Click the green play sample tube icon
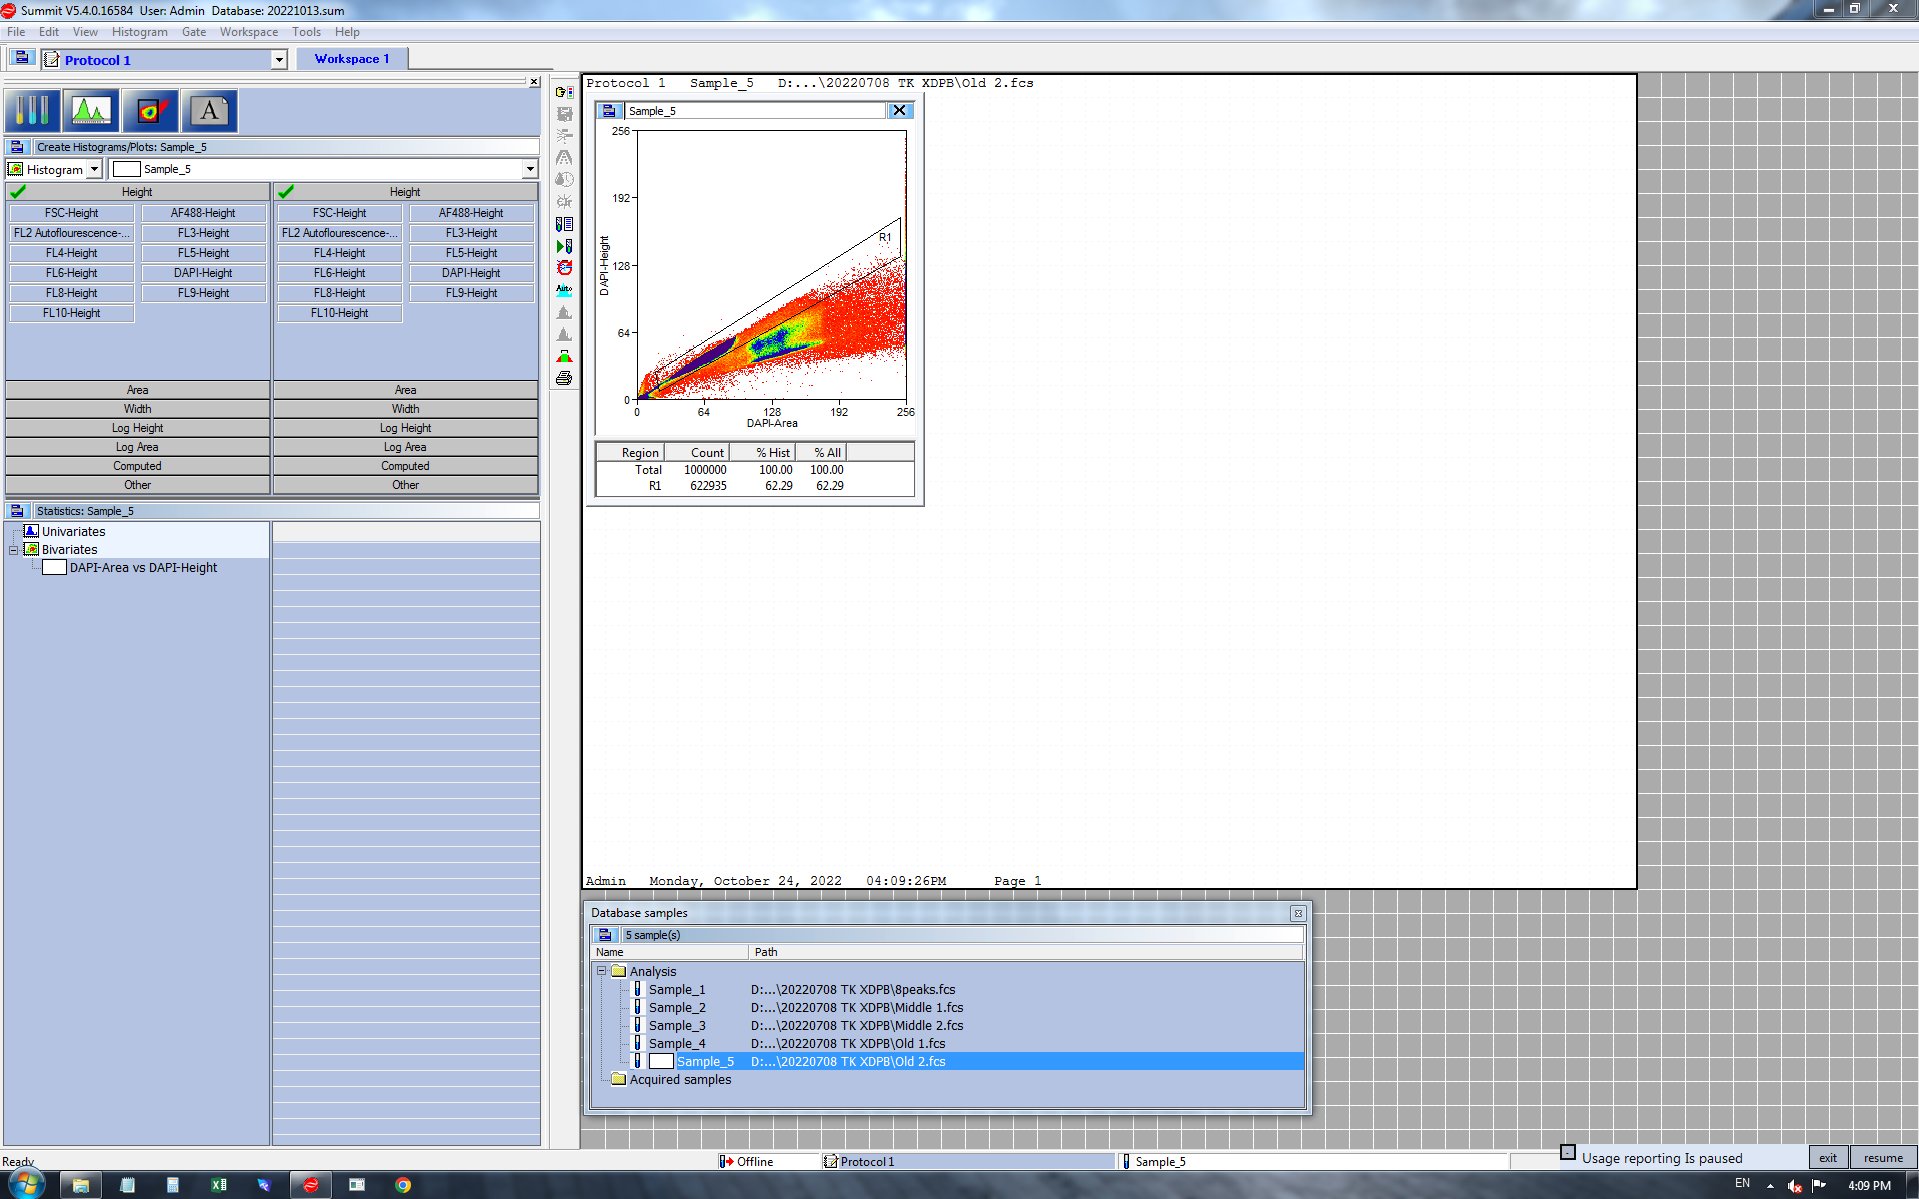The height and width of the screenshot is (1199, 1919). (564, 246)
